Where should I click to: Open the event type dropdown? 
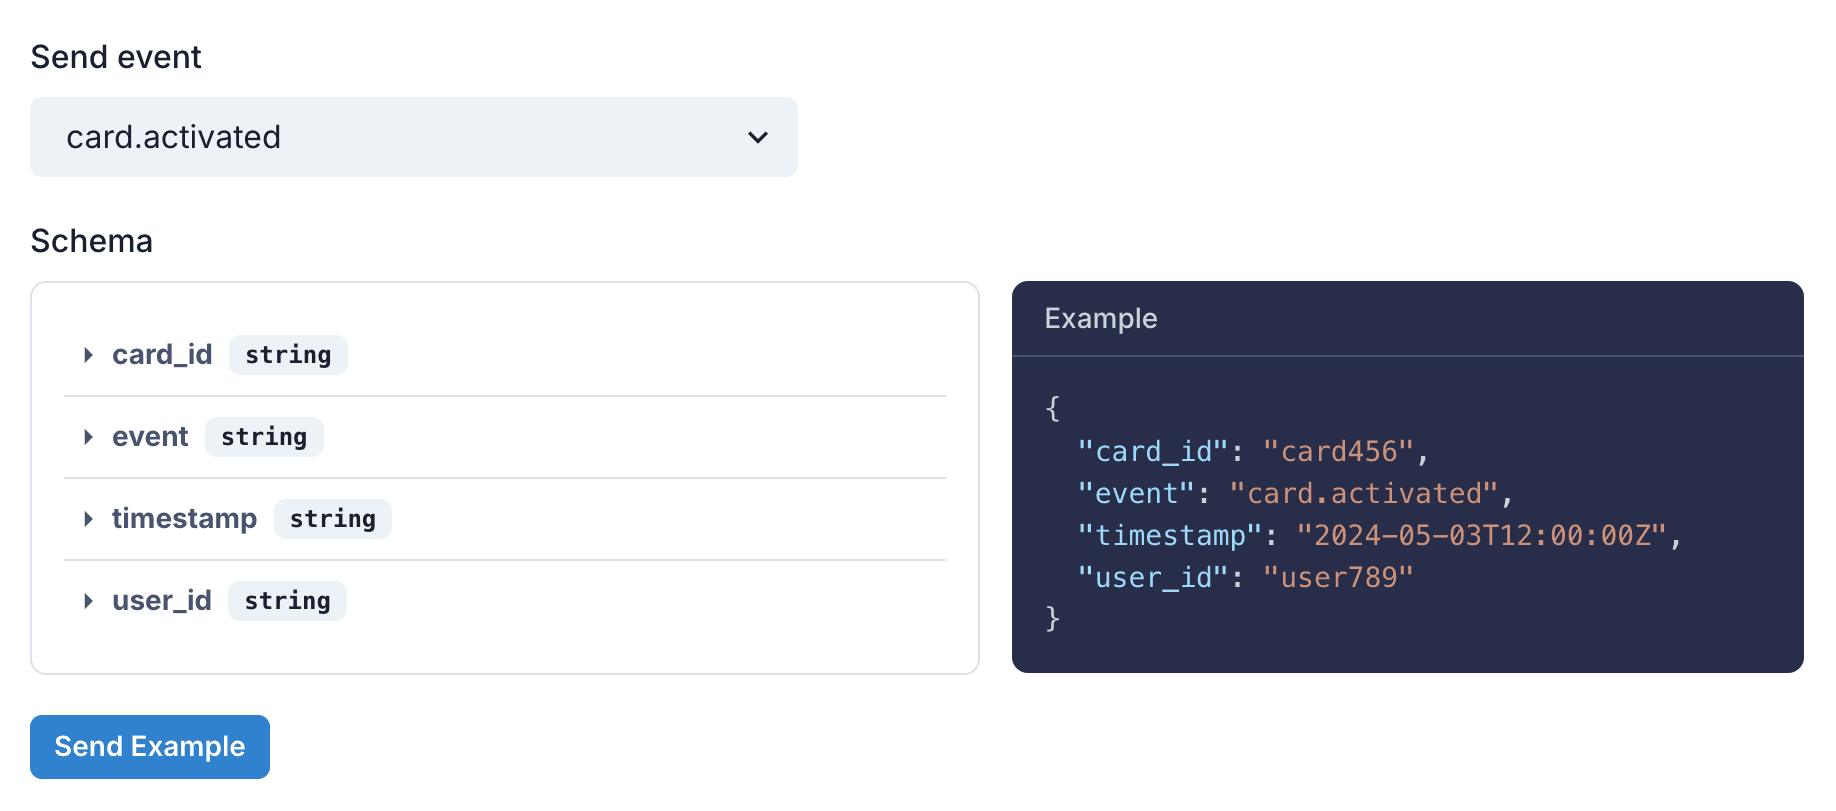(414, 137)
